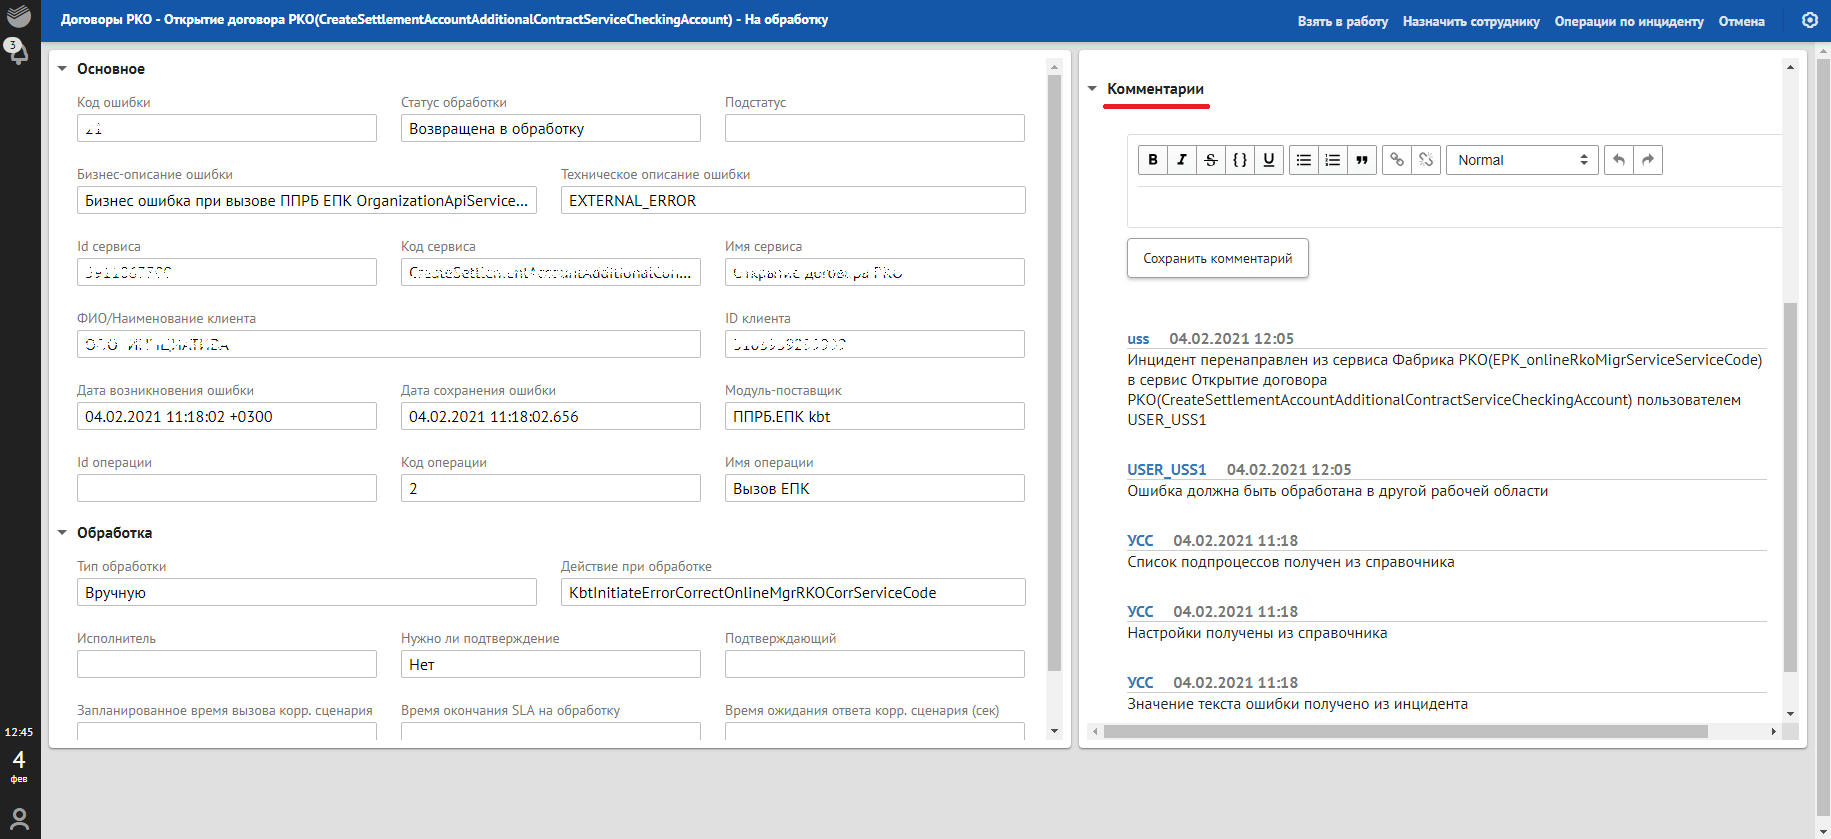Open Операции по инциденту menu
The width and height of the screenshot is (1831, 839).
click(x=1628, y=21)
